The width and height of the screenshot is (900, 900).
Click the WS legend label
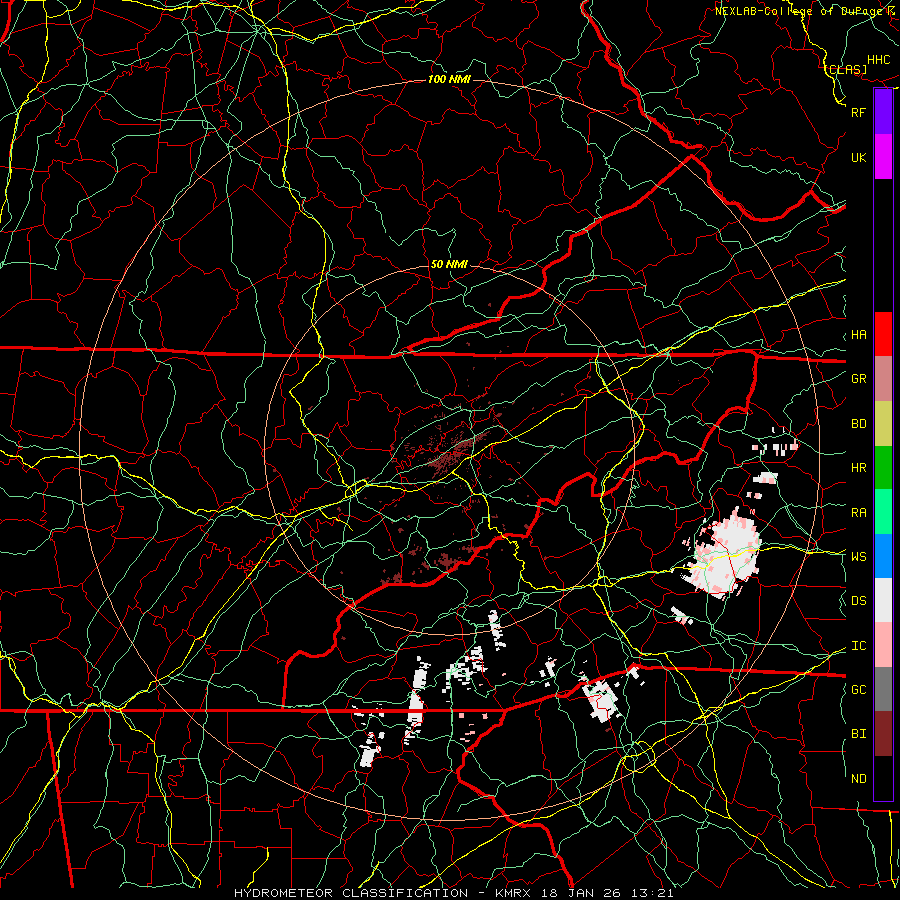click(858, 557)
